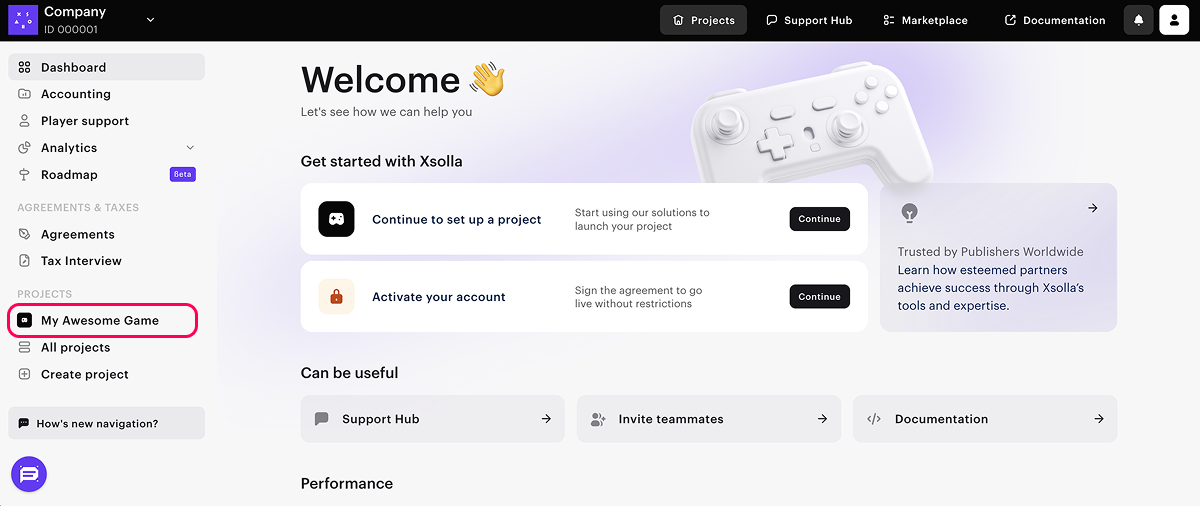The image size is (1200, 506).
Task: Expand the Analytics section chevron
Action: click(190, 148)
